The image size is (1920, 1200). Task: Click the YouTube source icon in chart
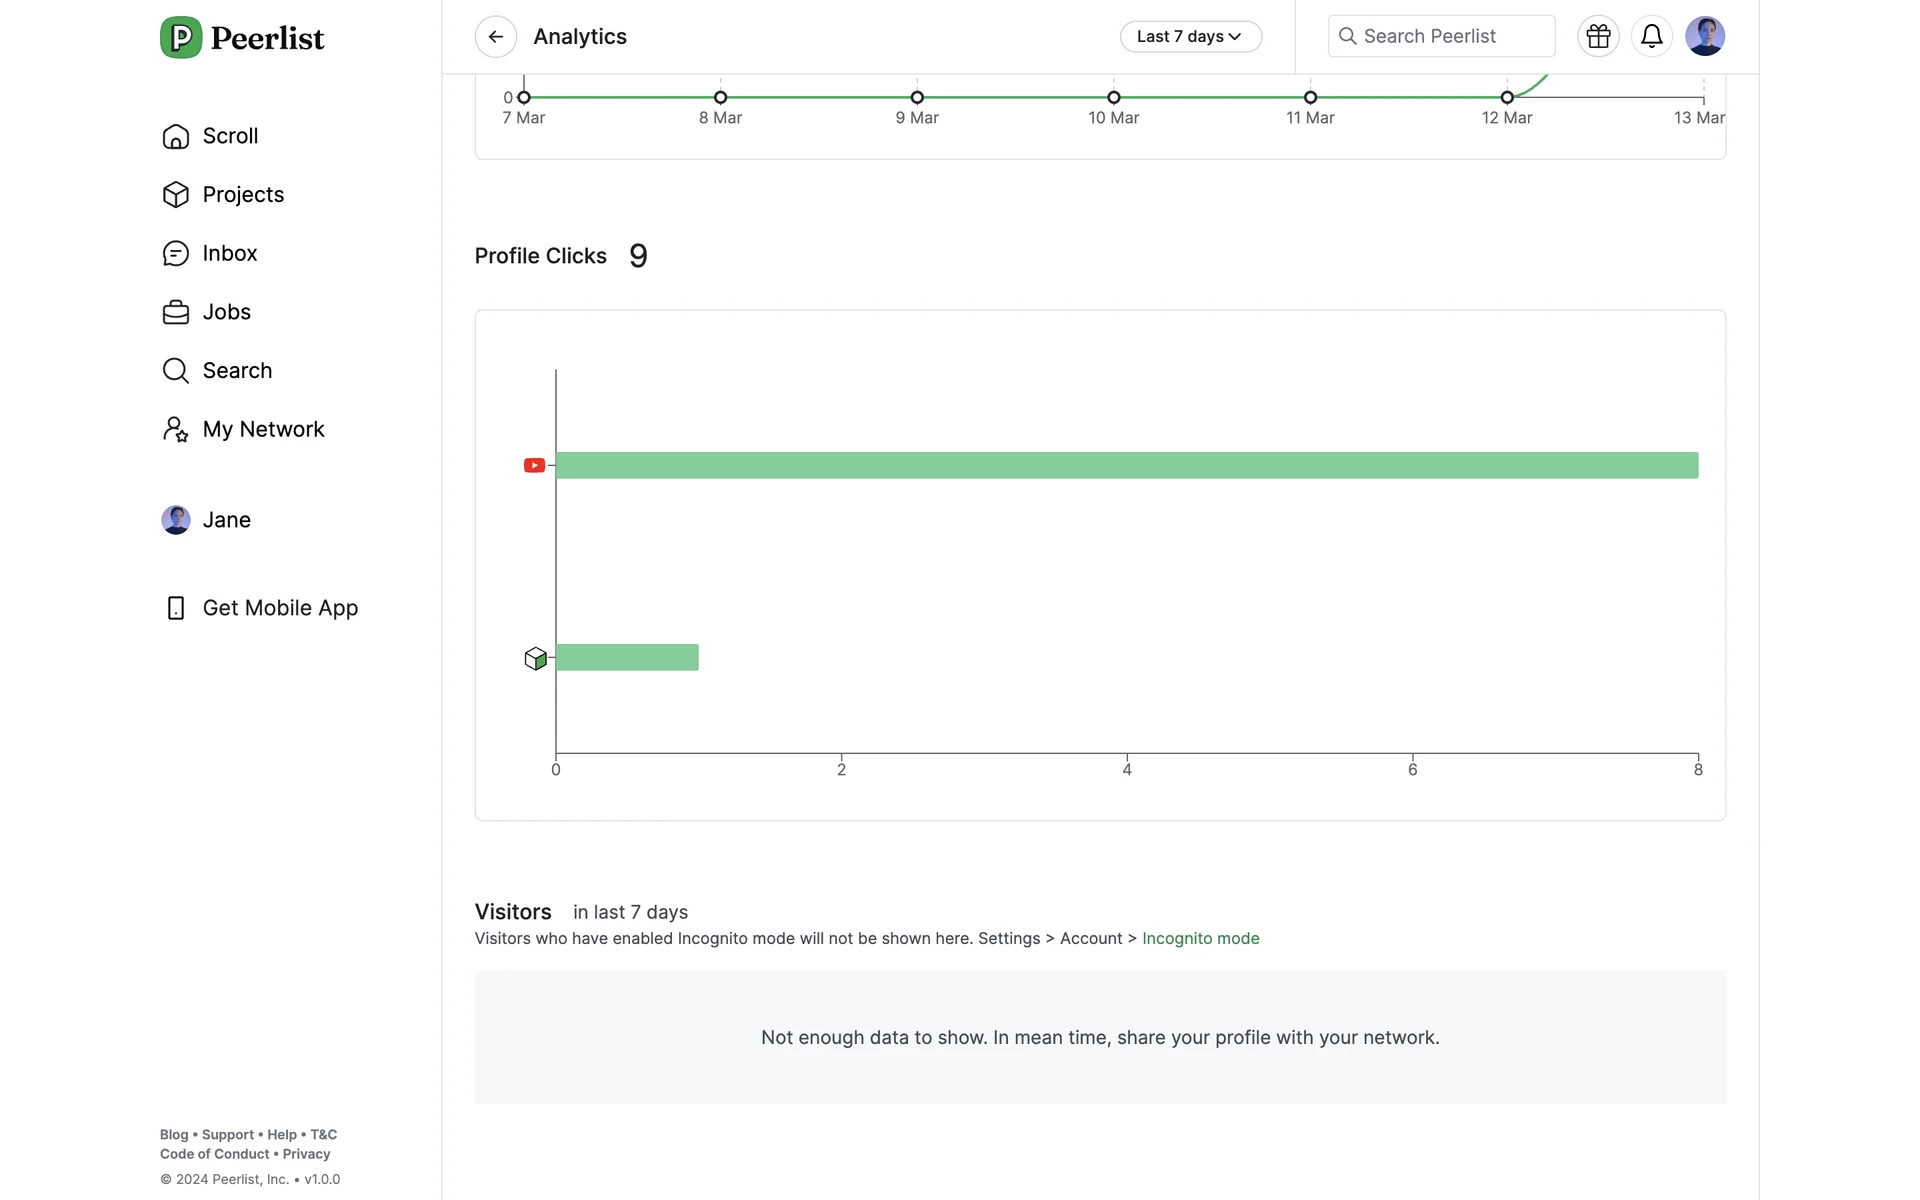tap(534, 465)
